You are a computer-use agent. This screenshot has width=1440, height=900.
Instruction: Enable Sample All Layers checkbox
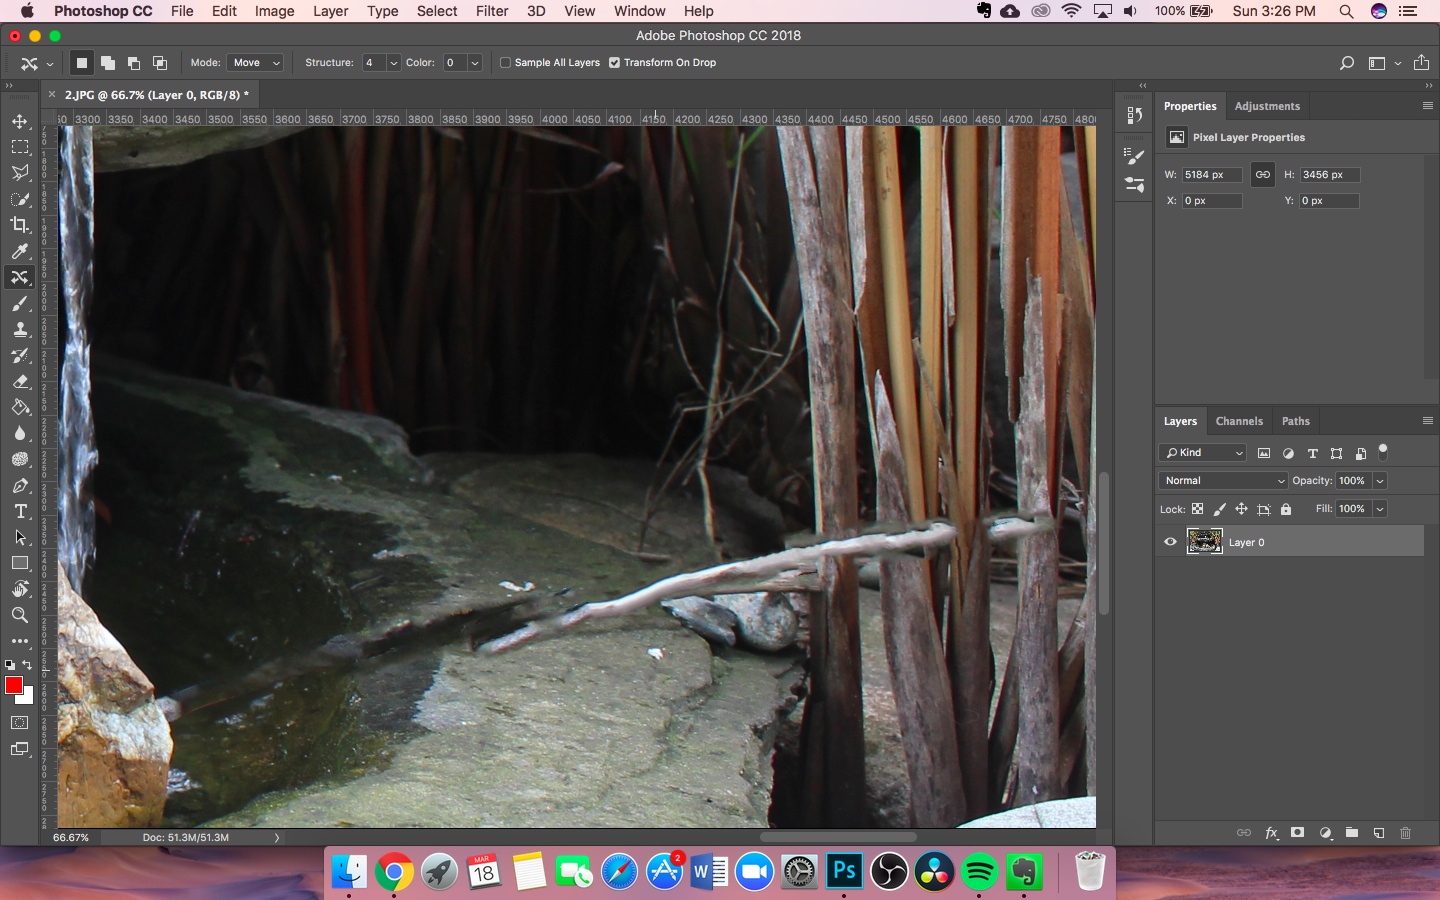506,63
